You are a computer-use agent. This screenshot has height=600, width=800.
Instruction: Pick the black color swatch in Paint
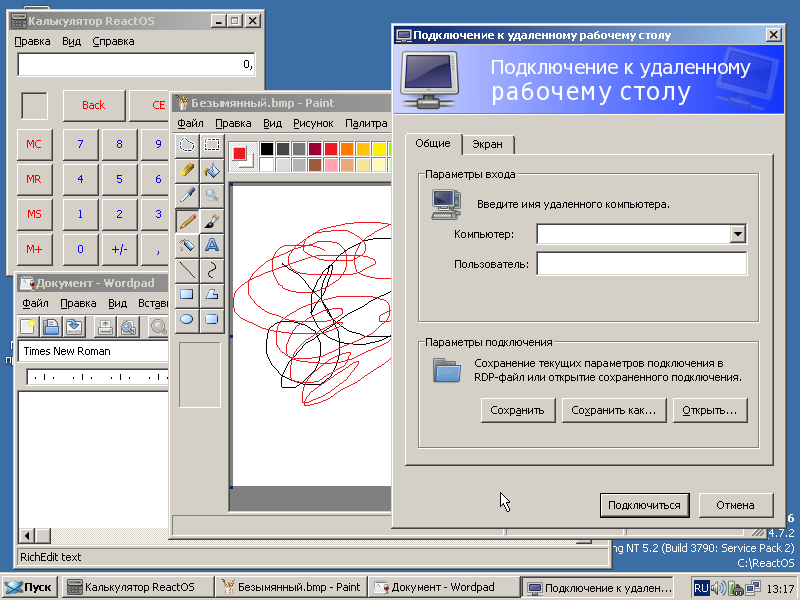coord(267,149)
